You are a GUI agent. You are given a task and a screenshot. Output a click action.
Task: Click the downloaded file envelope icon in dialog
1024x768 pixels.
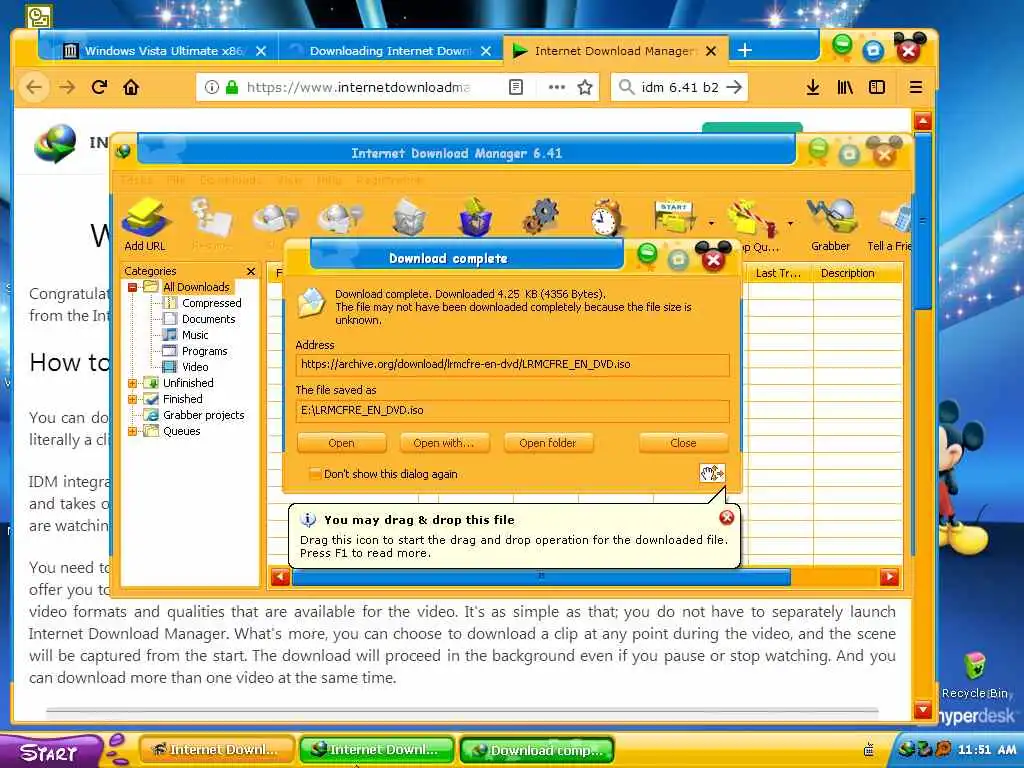coord(312,303)
